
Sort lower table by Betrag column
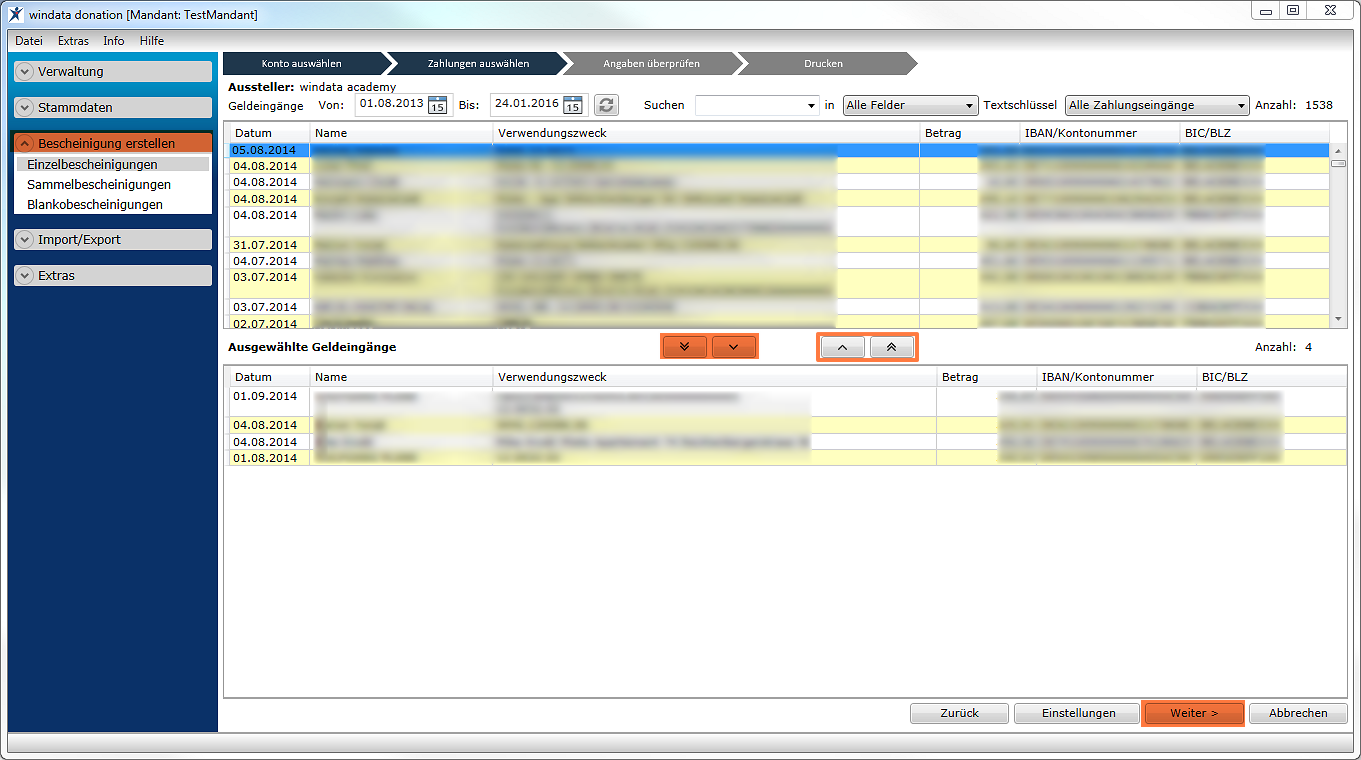point(987,377)
